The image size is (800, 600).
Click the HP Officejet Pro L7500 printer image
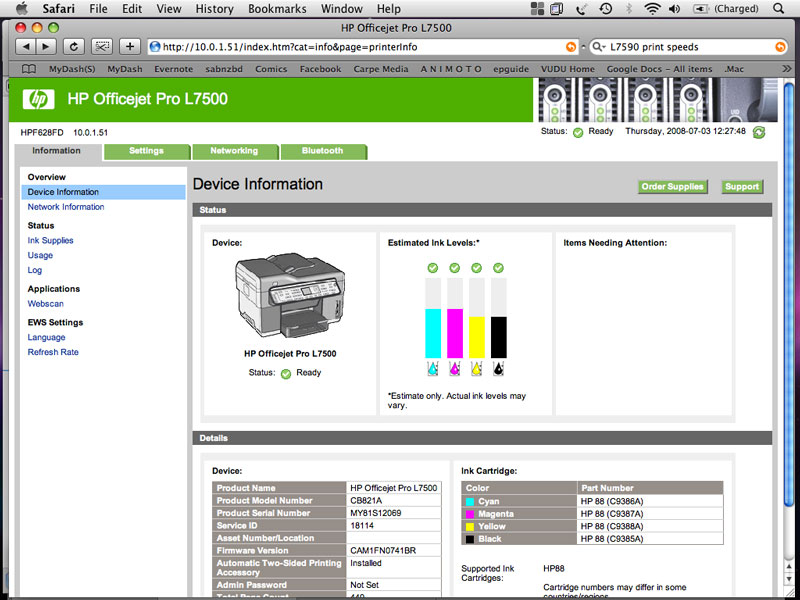tap(290, 295)
